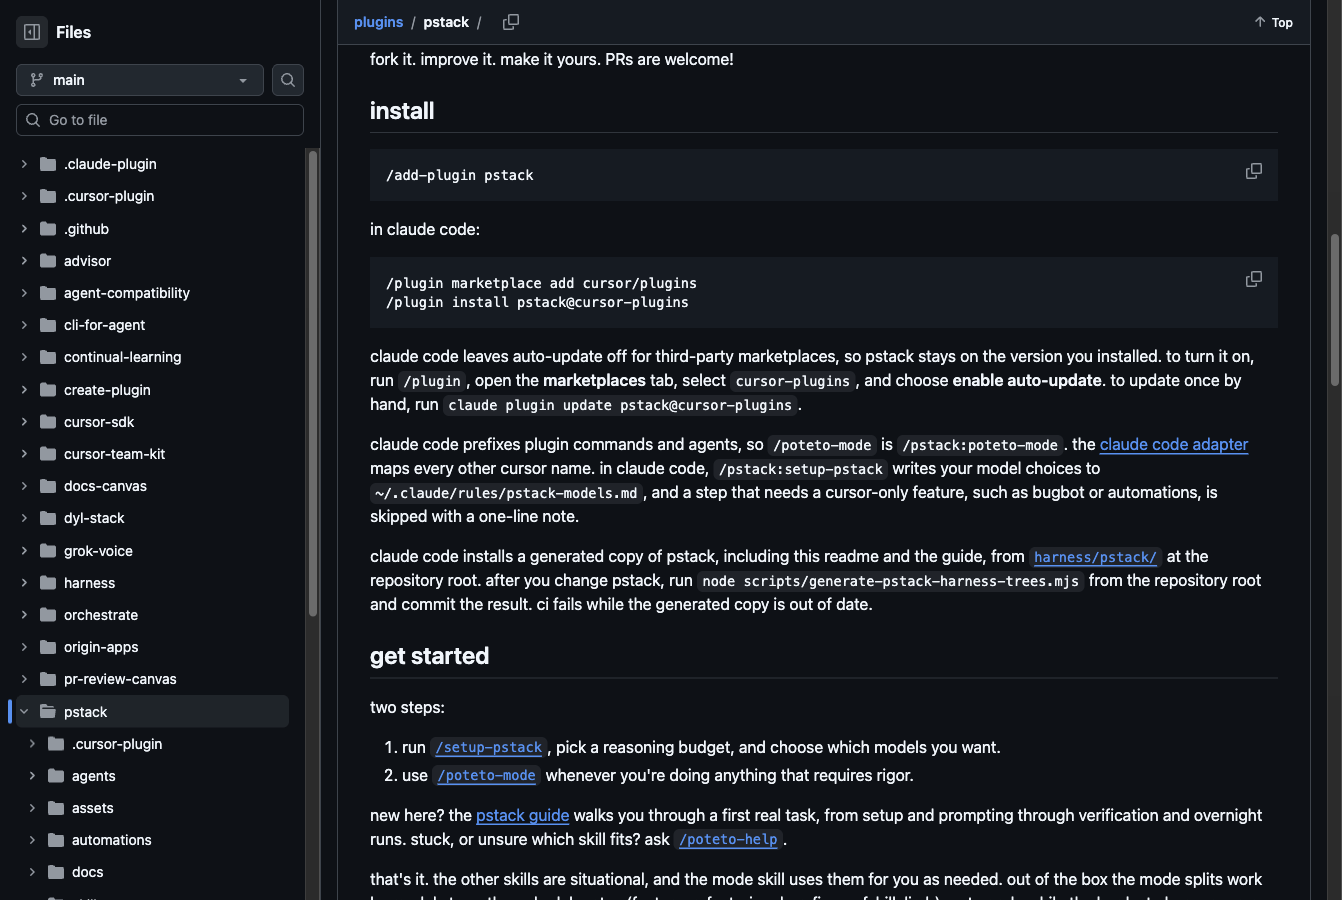Screen dimensions: 1342x900
Task: Expand the agent-compatibility folder
Action: coord(24,293)
